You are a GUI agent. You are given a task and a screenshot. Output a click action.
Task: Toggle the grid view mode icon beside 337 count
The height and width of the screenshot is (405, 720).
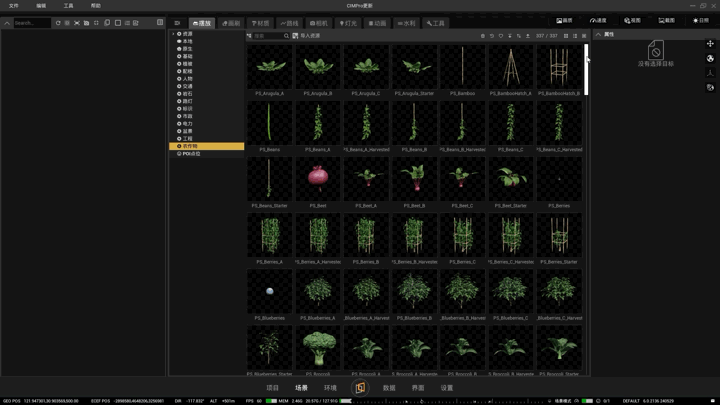(x=566, y=36)
